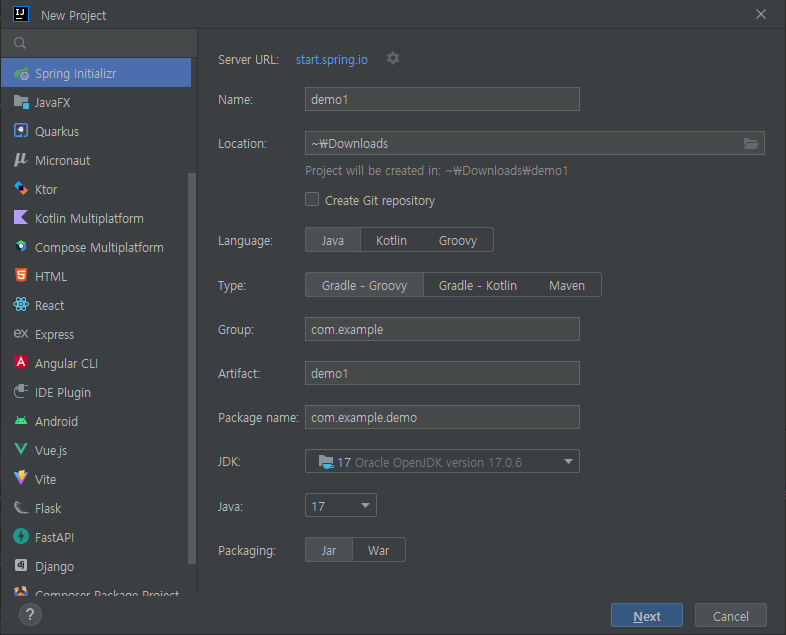Viewport: 786px width, 635px height.
Task: Select the Quarkus project type
Action: click(x=96, y=131)
